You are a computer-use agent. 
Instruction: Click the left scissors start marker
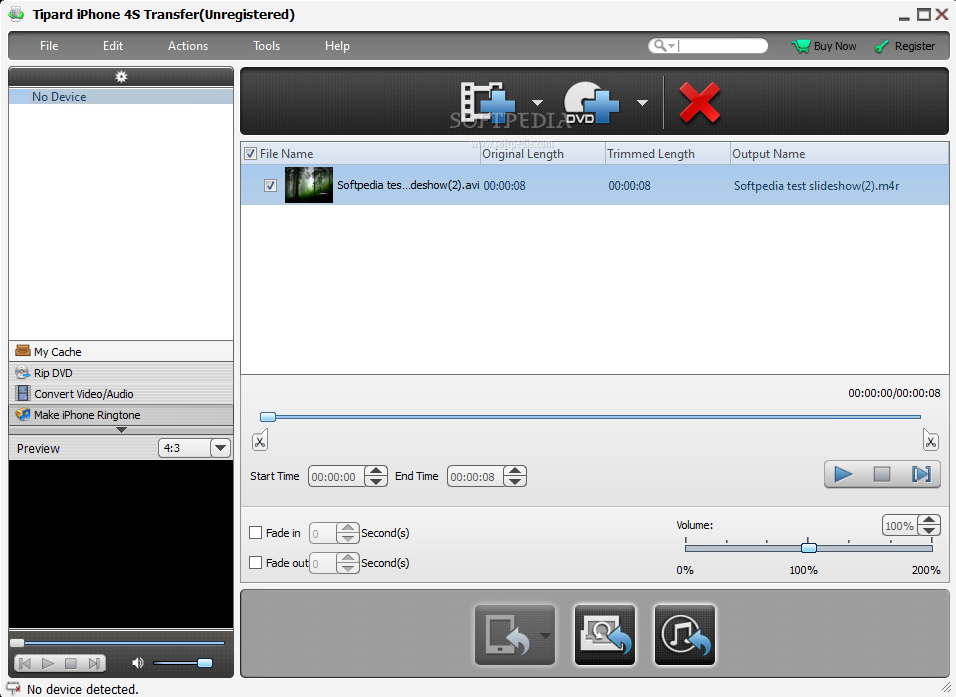(260, 440)
